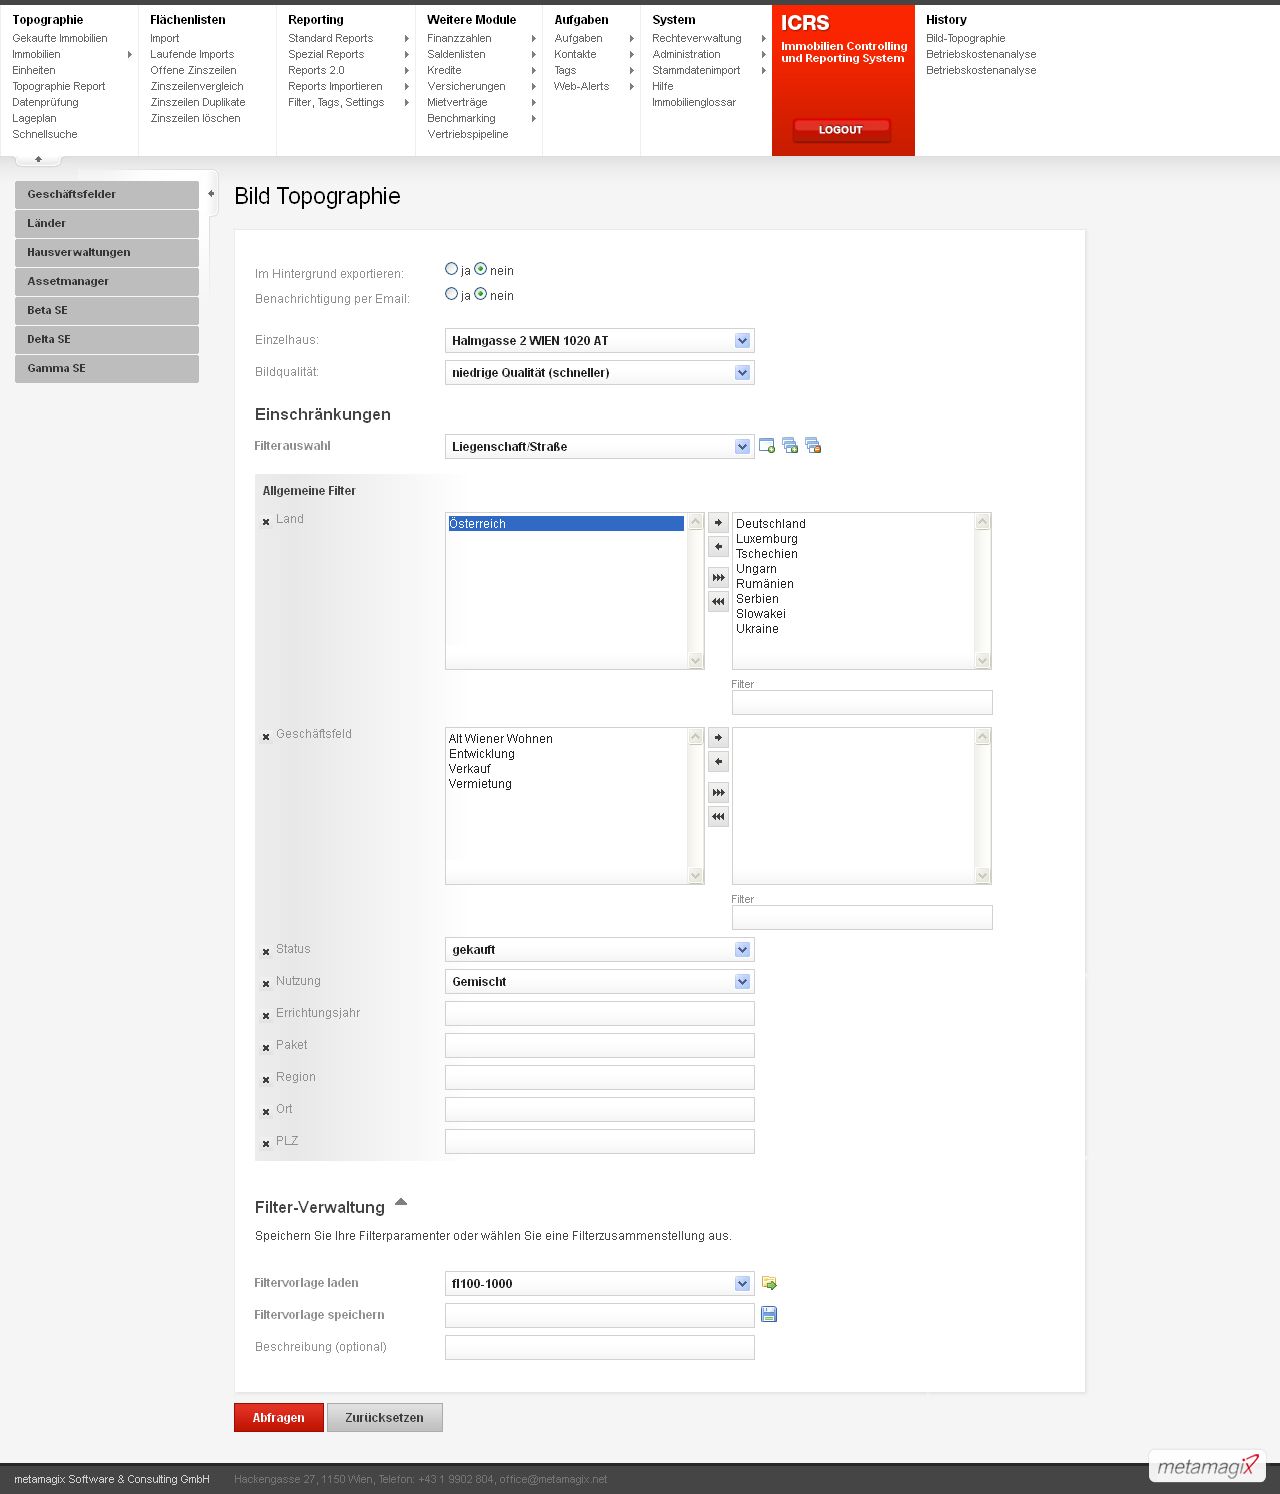Open the Filtervorlage laden dropdown showing fl100-1000

(x=599, y=1284)
